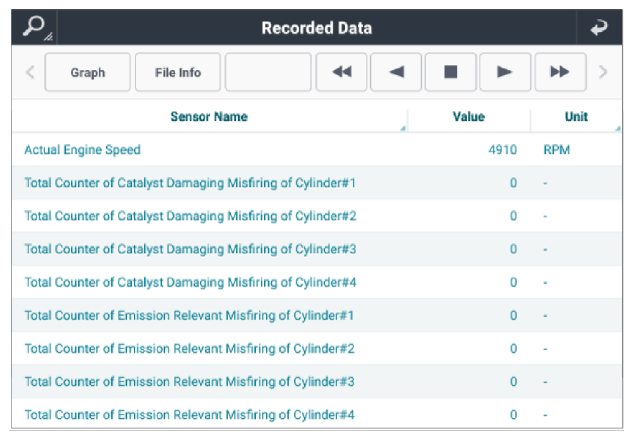Select Emission Relevant Misfiring of Cylinder#2
The width and height of the screenshot is (633, 440).
click(x=317, y=348)
